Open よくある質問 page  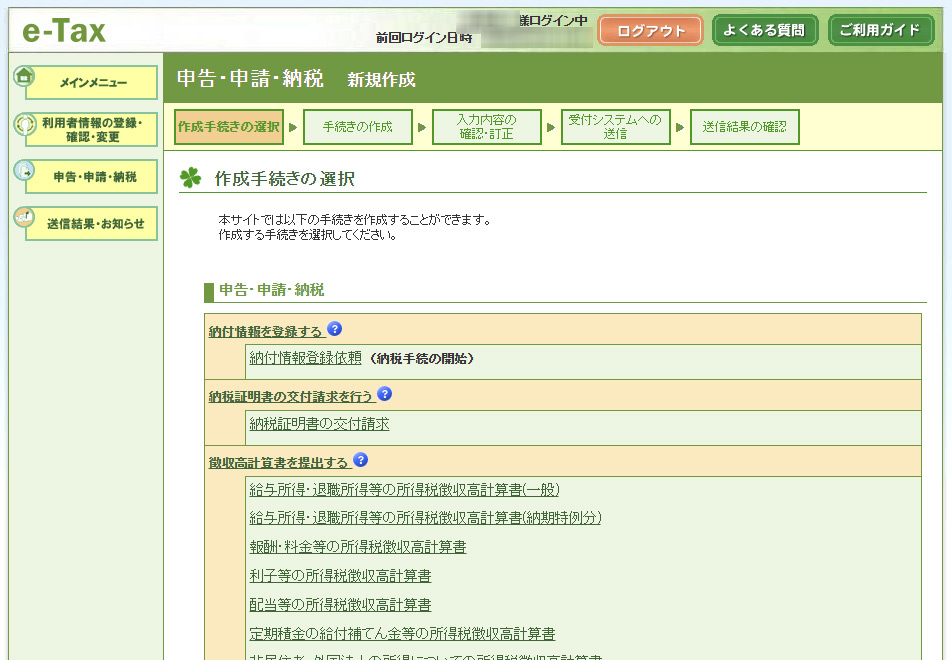click(765, 30)
